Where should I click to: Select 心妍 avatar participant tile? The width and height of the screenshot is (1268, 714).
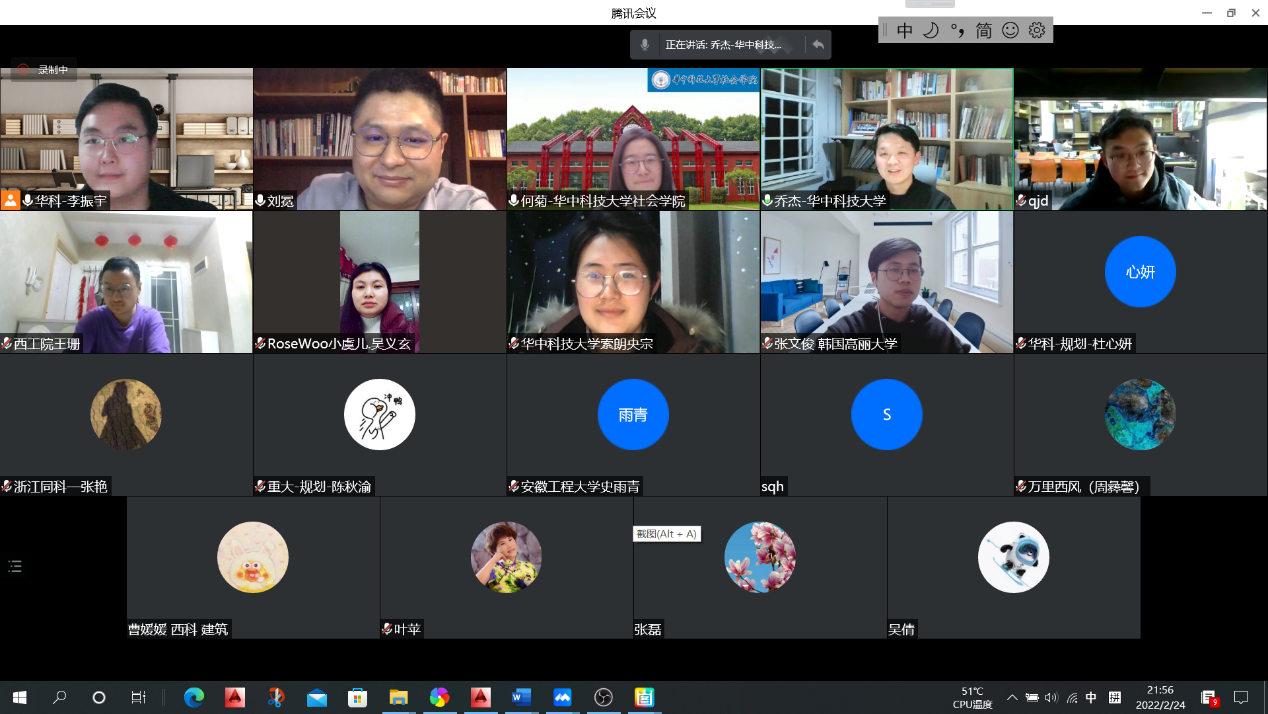(1140, 272)
